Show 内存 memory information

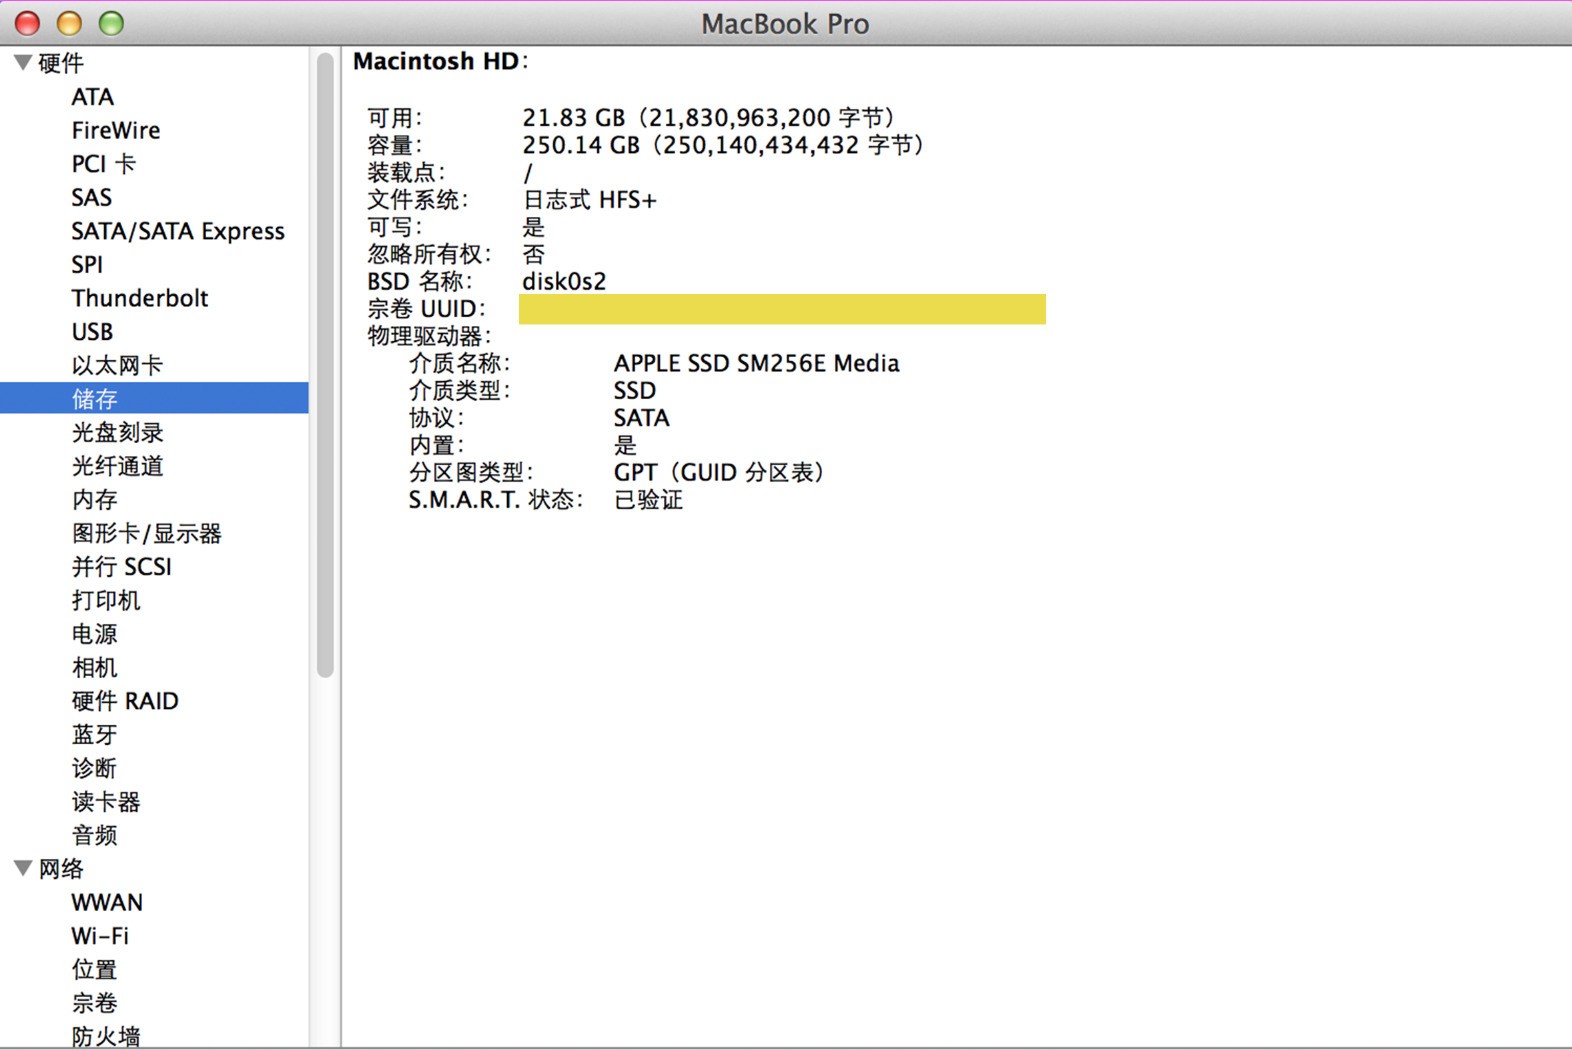[x=94, y=499]
